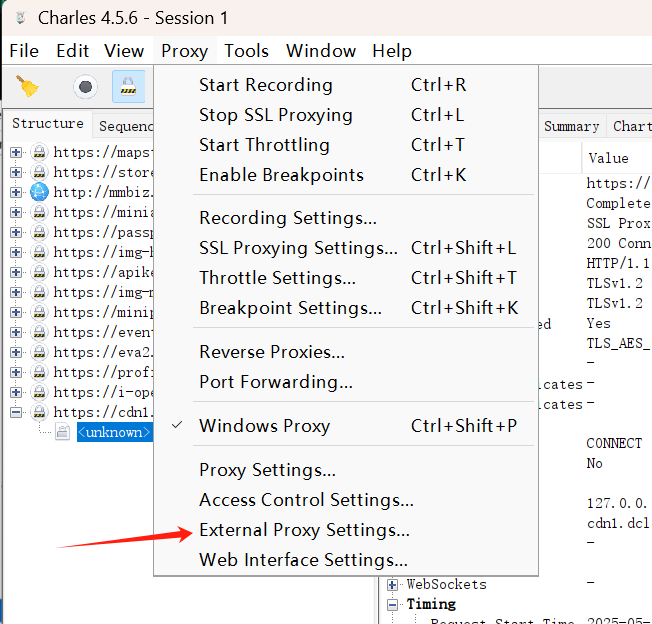Click the padlock icon of the maps host
This screenshot has height=624, width=652.
pos(39,152)
